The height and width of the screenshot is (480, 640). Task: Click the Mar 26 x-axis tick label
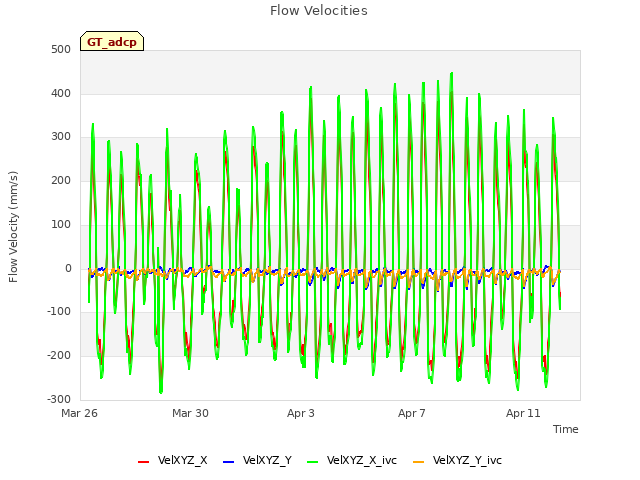80,413
